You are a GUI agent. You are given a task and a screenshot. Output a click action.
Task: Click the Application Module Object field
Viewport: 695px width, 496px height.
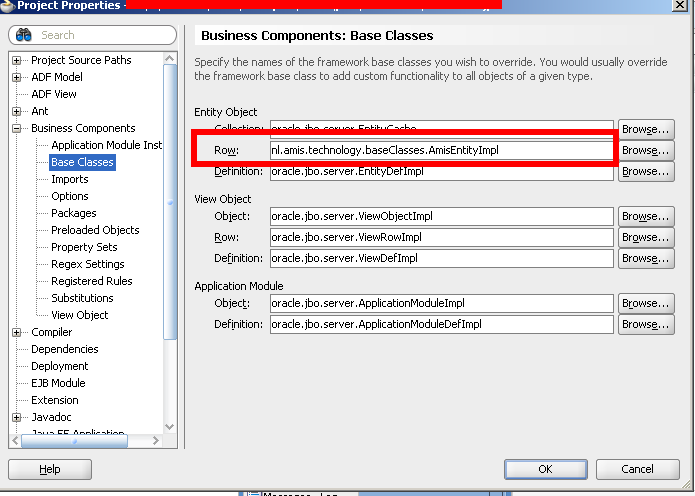point(441,303)
